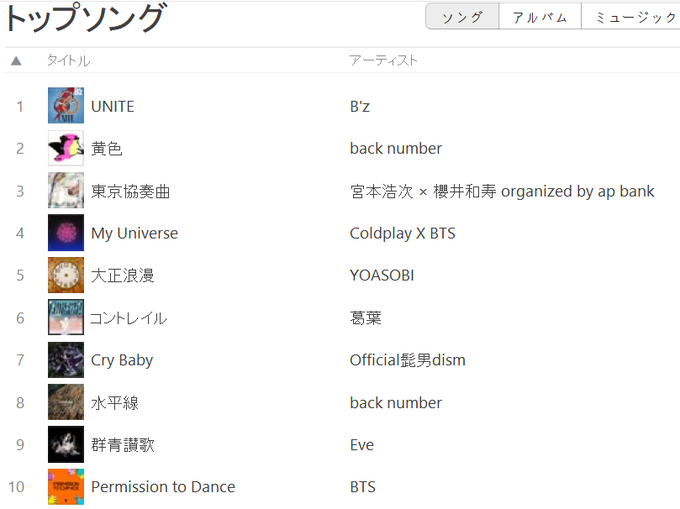Open the ミュージック tab
This screenshot has width=680, height=509.
(x=631, y=16)
